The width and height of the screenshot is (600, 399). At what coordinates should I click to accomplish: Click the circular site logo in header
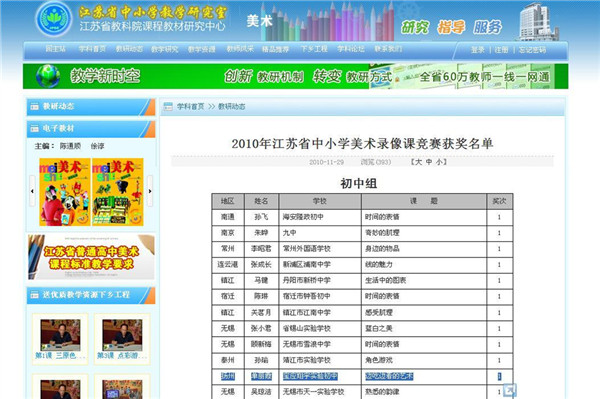pyautogui.click(x=54, y=19)
